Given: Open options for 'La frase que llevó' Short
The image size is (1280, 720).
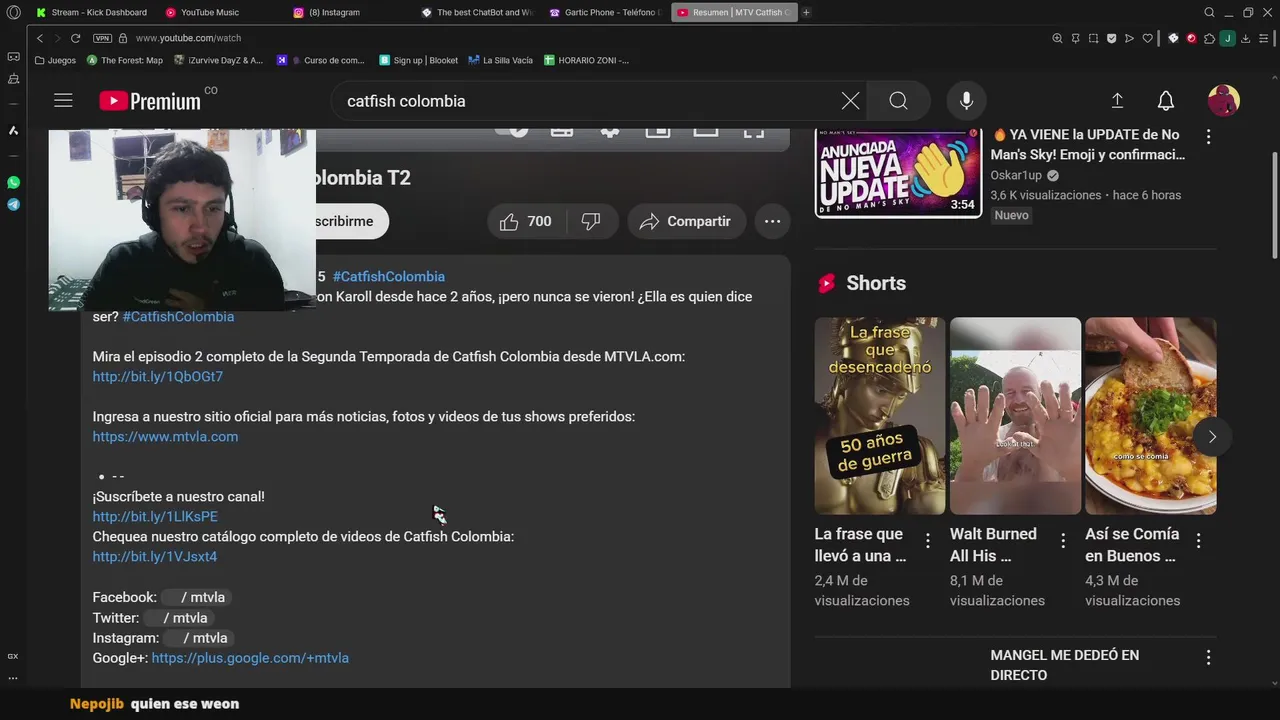Looking at the screenshot, I should coord(928,541).
